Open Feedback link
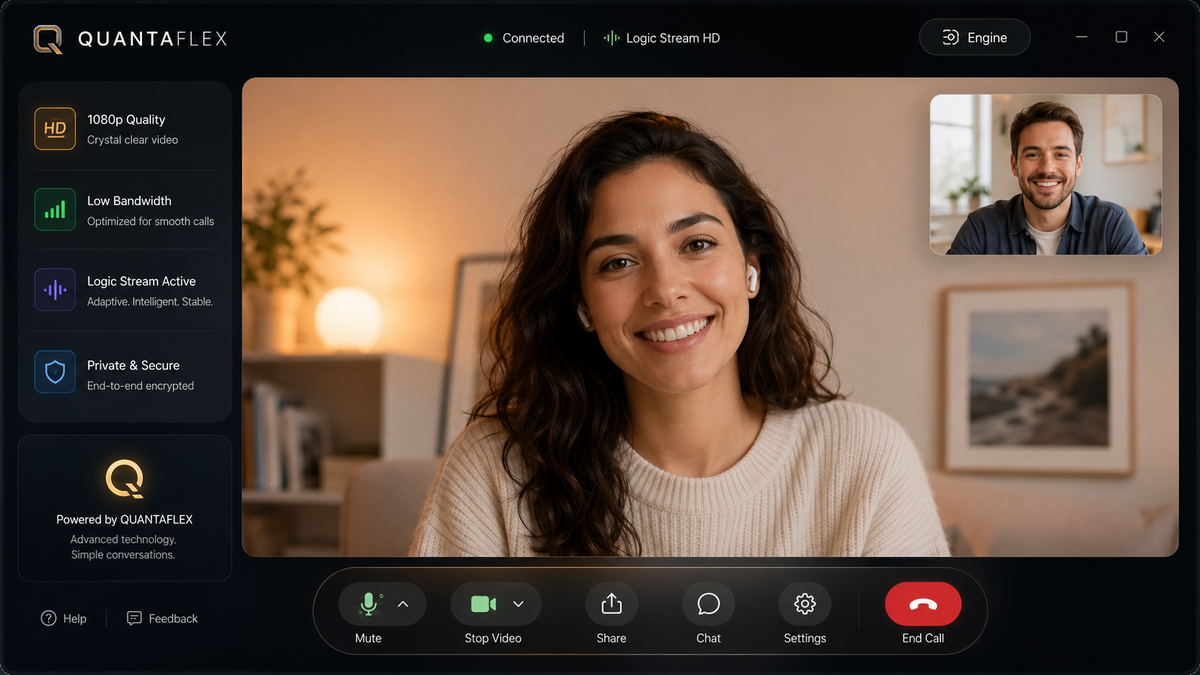 click(162, 618)
